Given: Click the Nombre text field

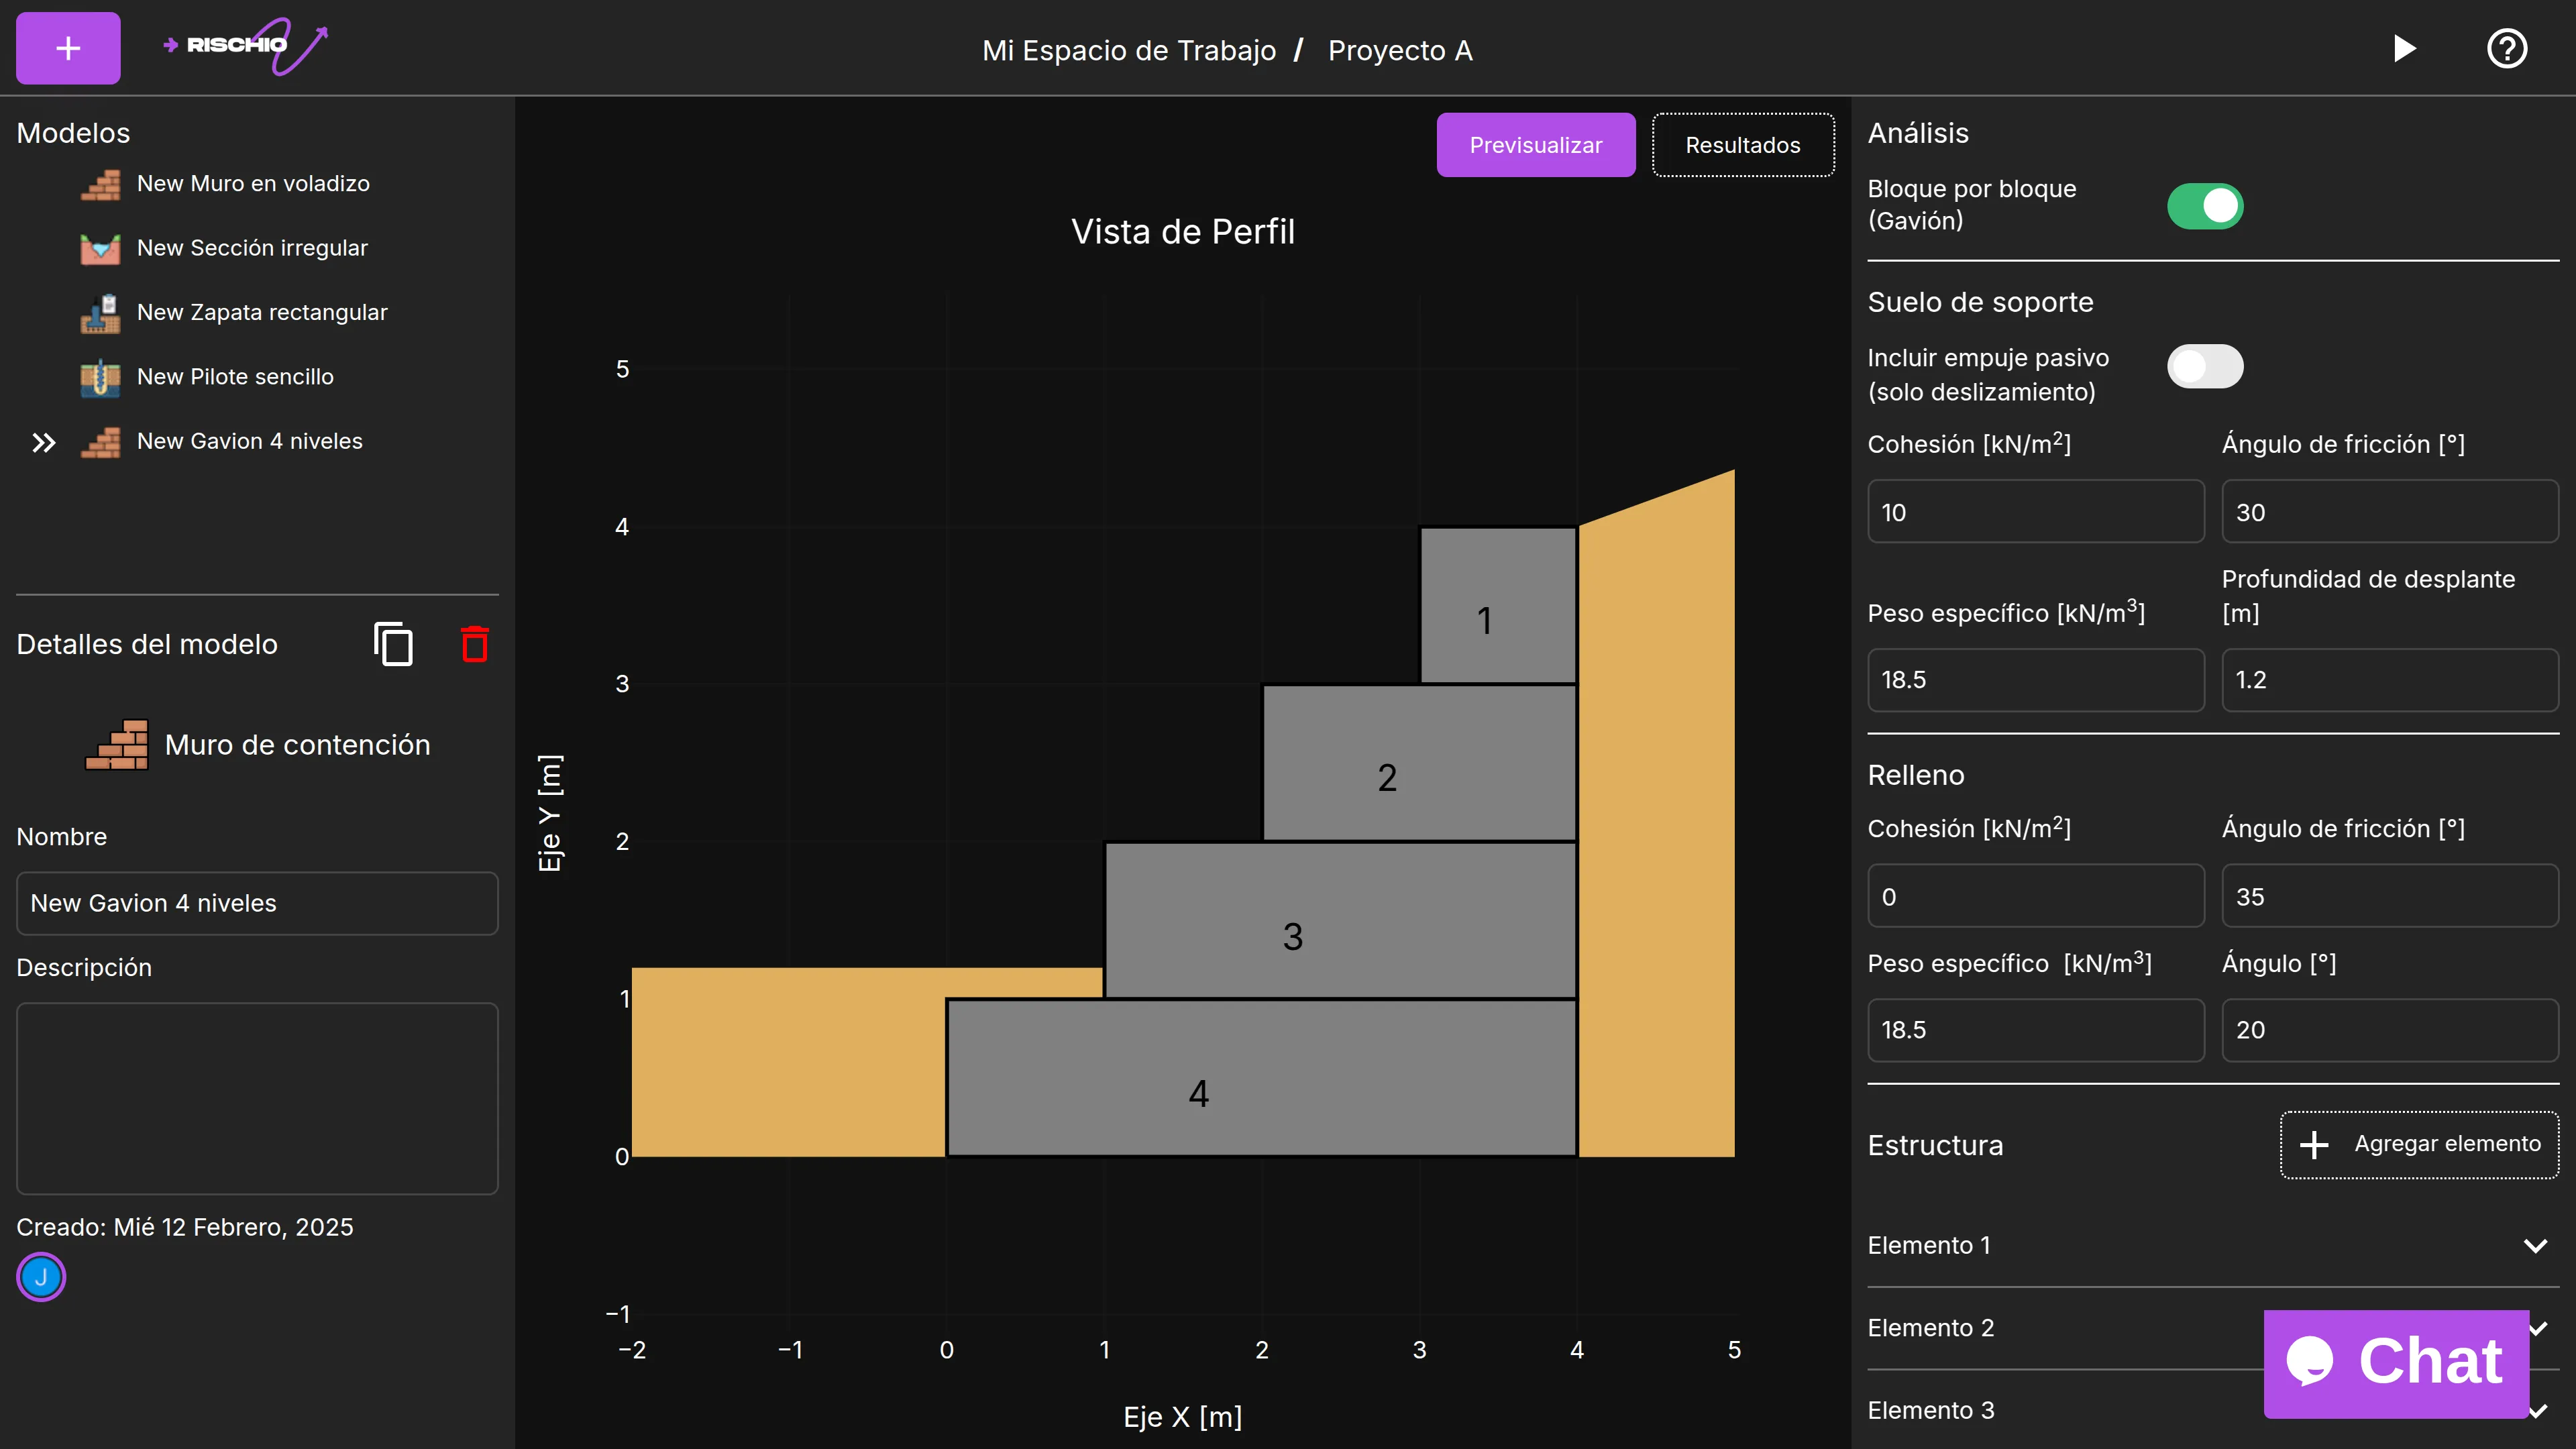Looking at the screenshot, I should click(257, 903).
